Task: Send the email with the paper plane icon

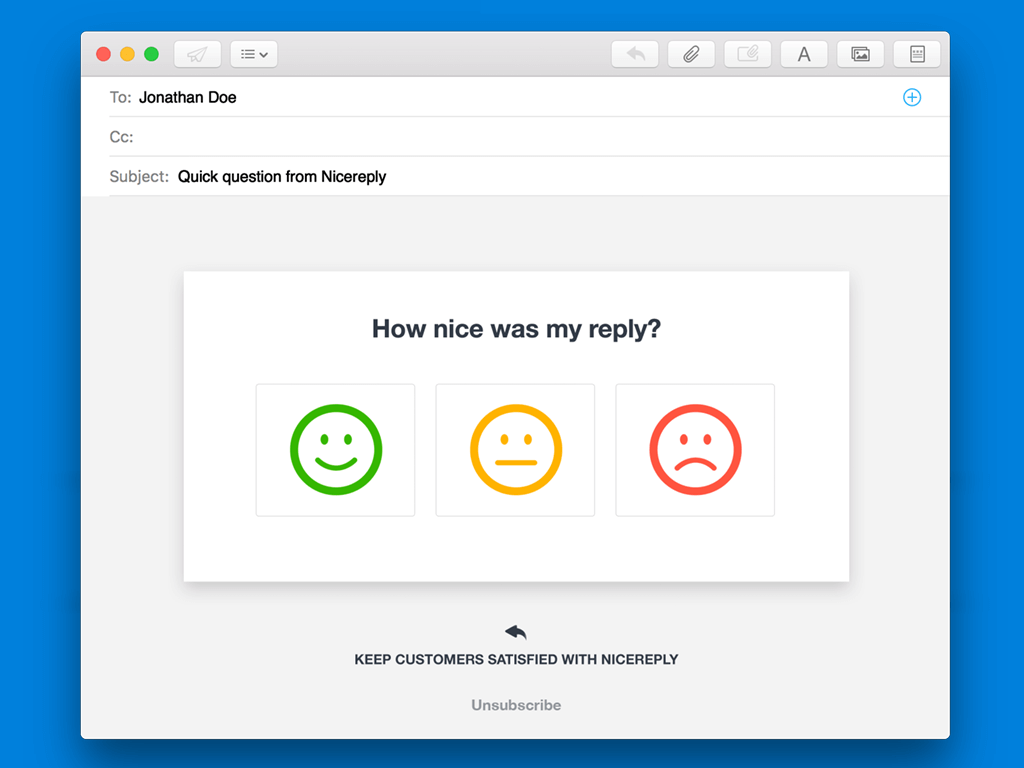Action: click(x=197, y=54)
